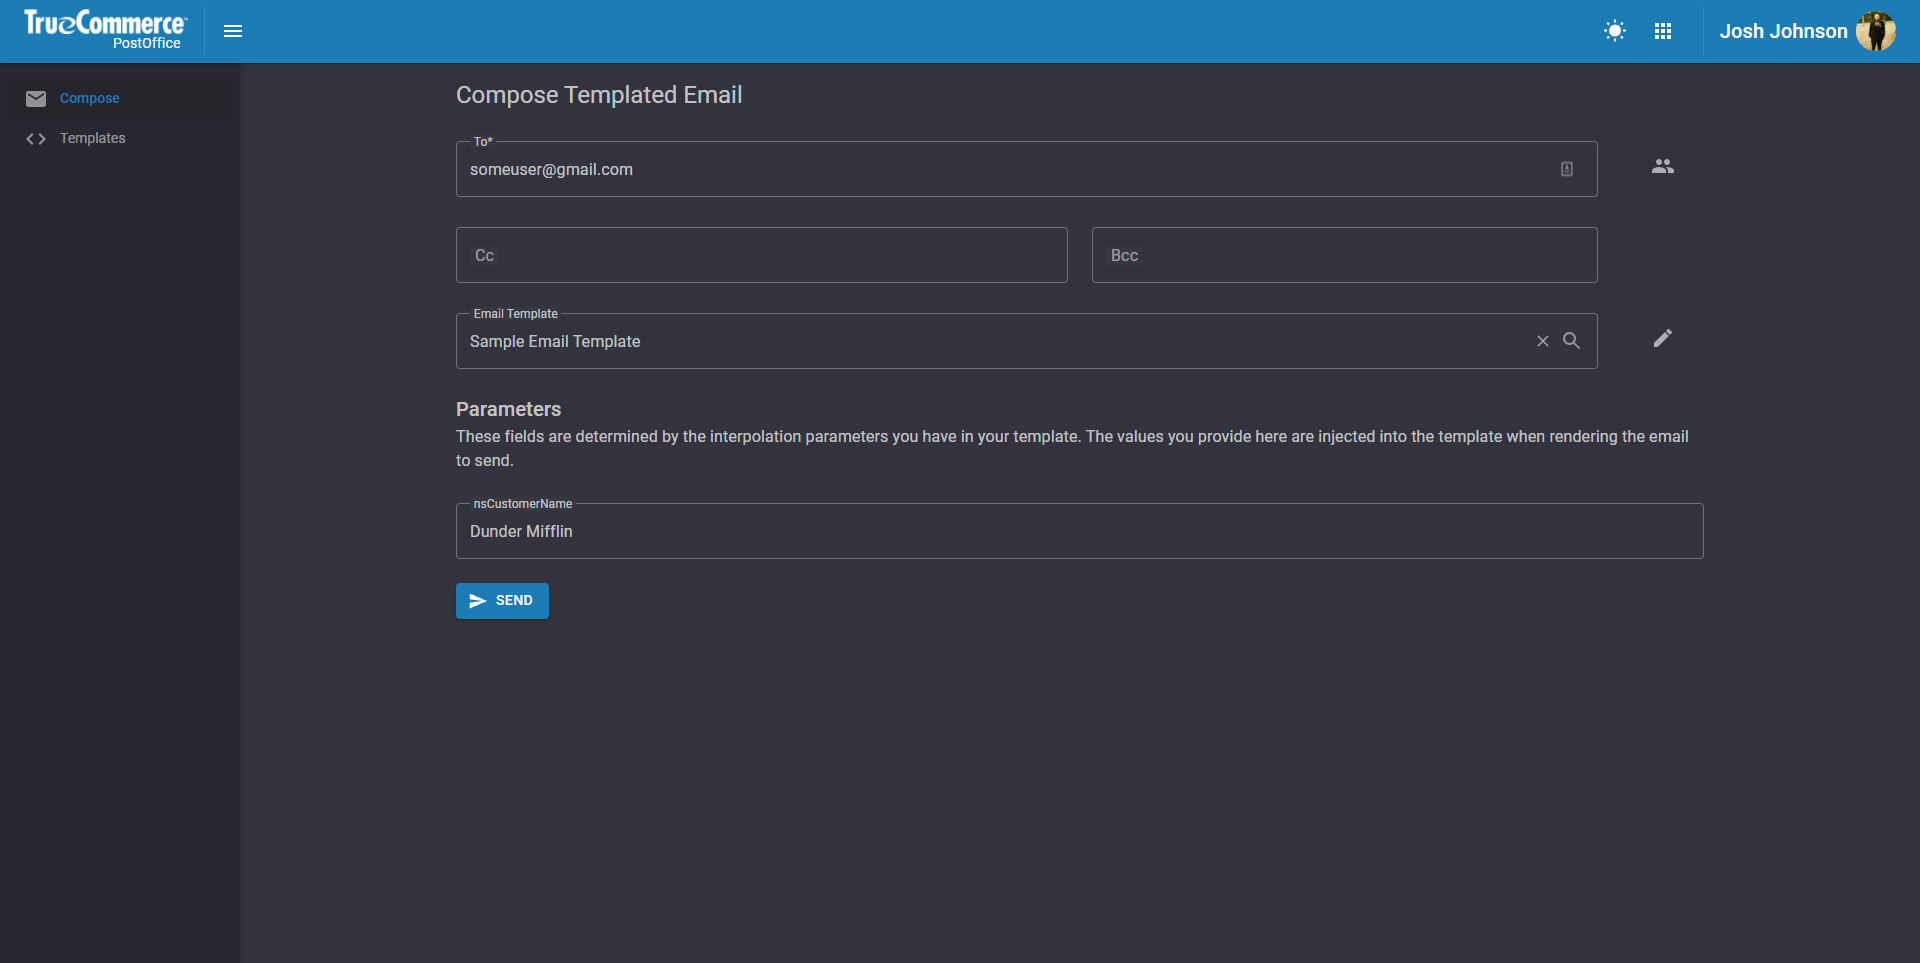The image size is (1920, 963).
Task: Open Templates in the sidebar
Action: click(x=120, y=138)
